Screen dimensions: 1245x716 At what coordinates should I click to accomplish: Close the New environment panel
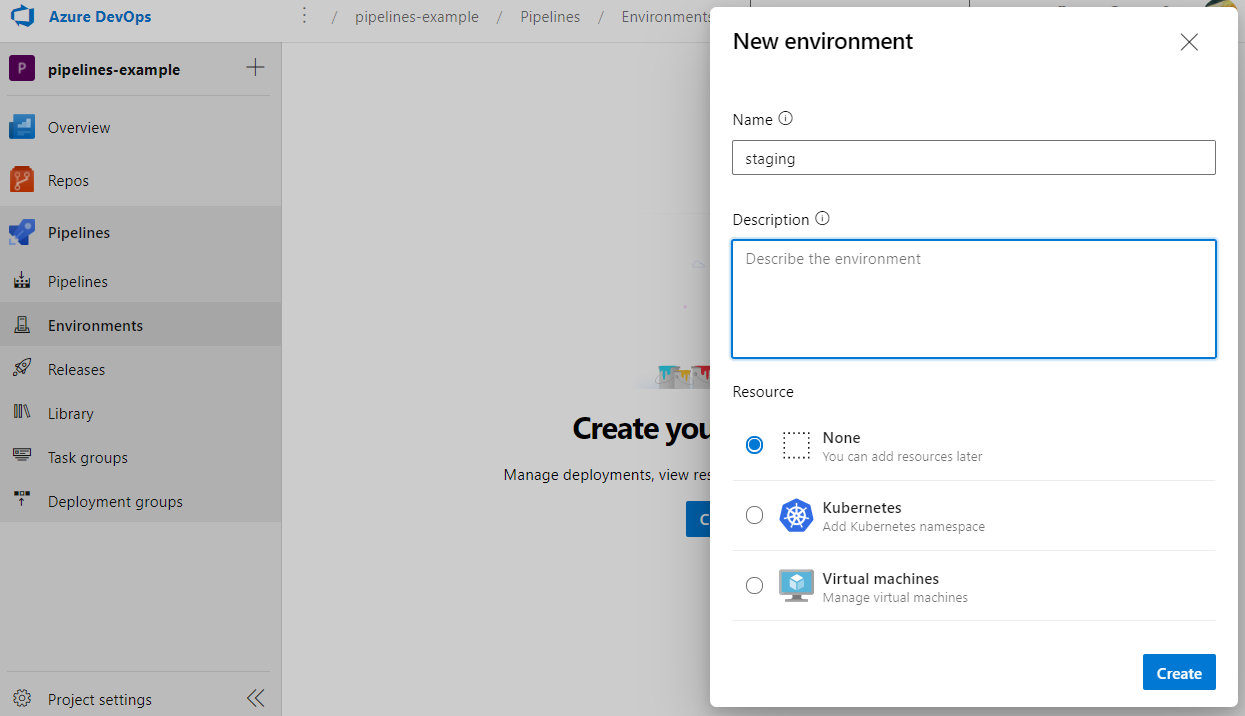[x=1189, y=42]
